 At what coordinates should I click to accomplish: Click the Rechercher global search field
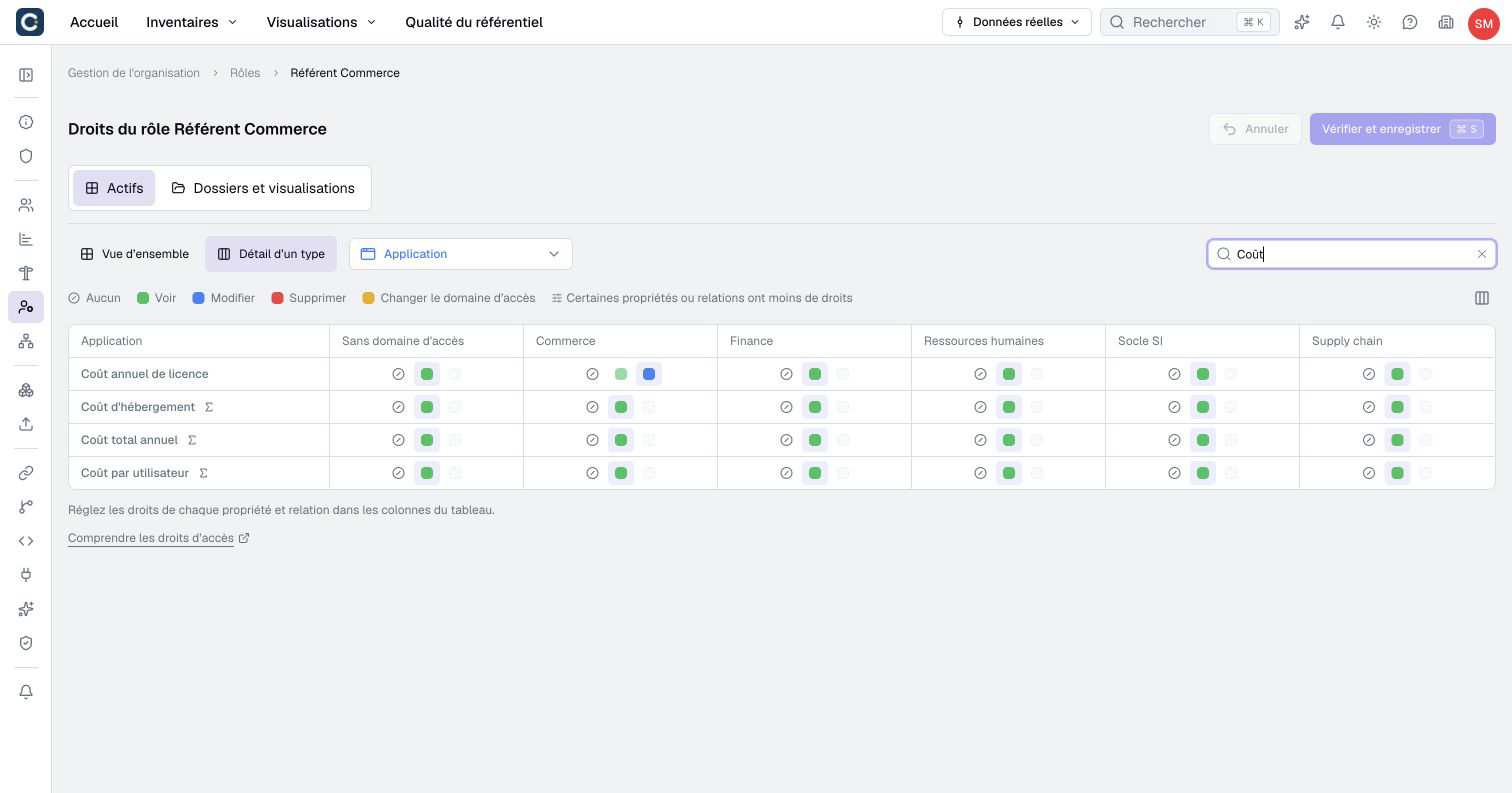tap(1190, 22)
